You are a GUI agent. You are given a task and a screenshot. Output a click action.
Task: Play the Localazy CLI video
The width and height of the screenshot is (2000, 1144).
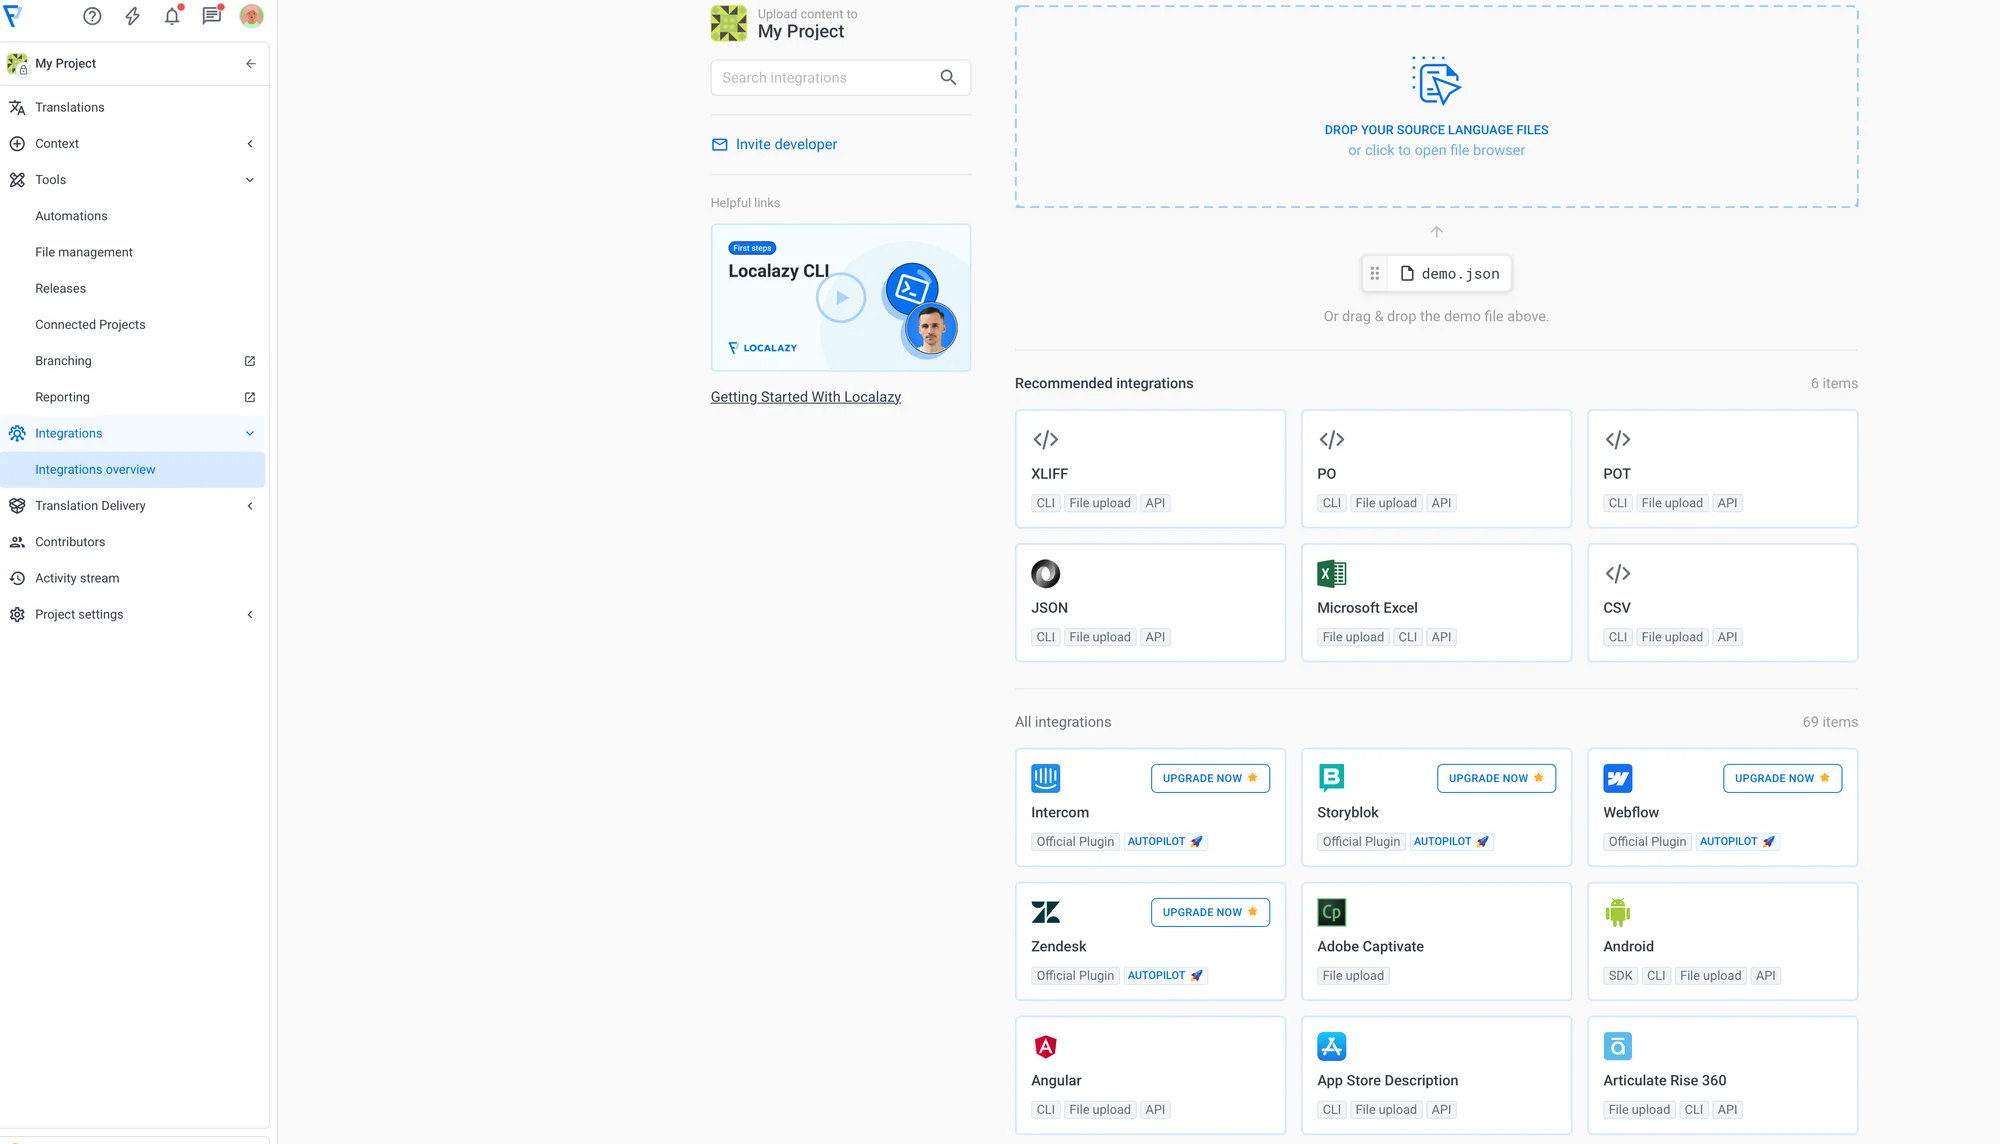coord(841,298)
